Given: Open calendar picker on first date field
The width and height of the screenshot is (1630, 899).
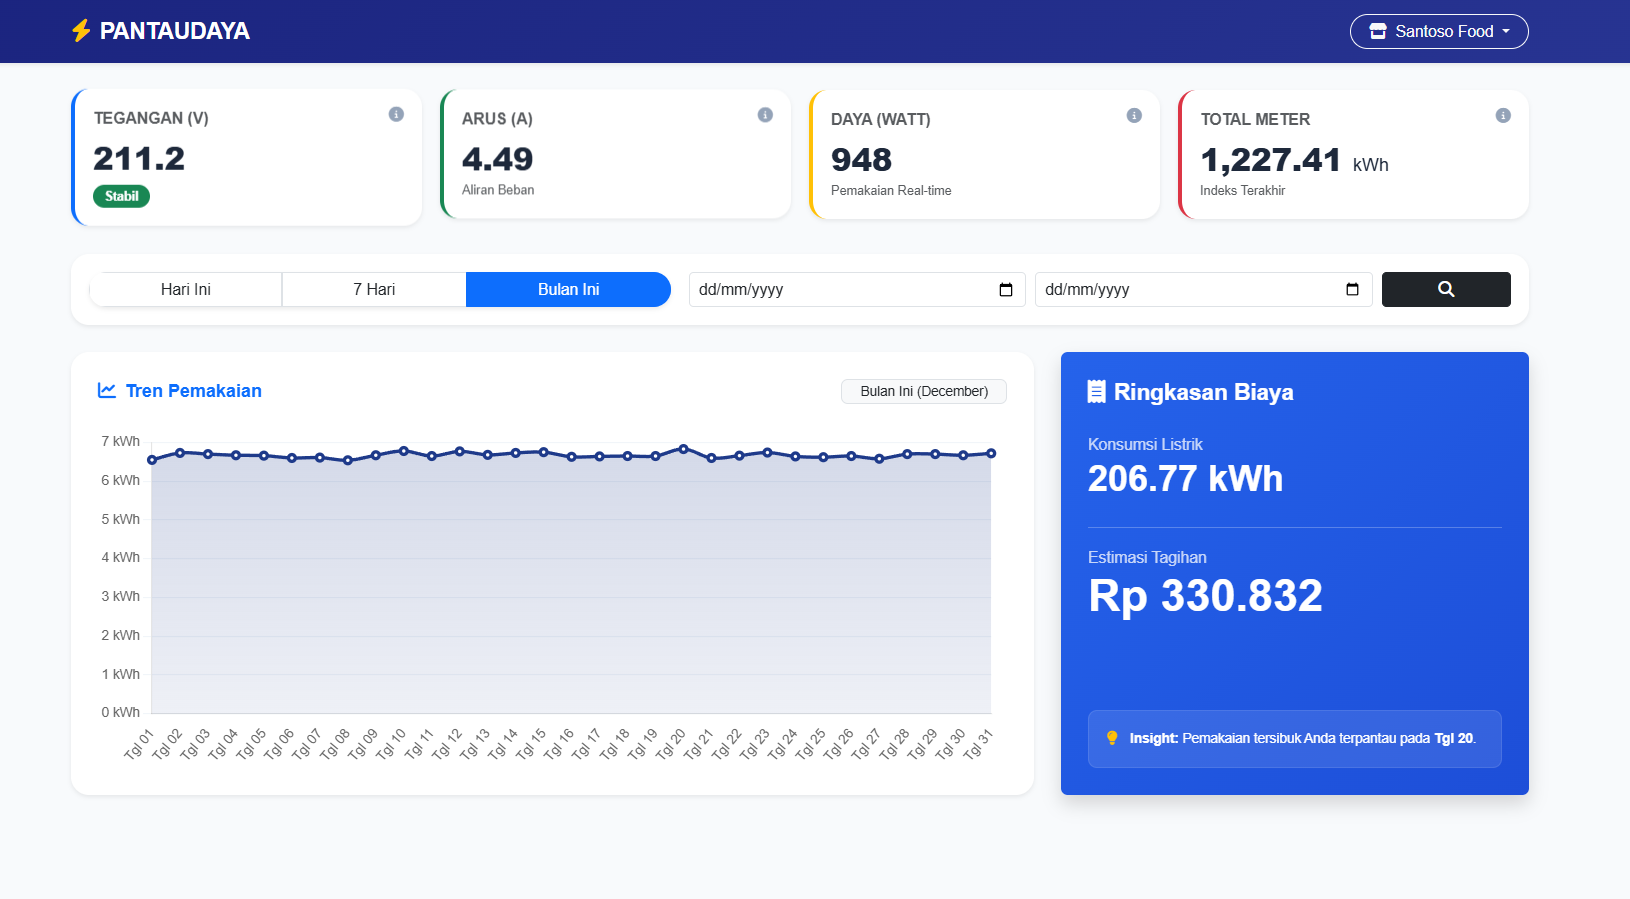Looking at the screenshot, I should click(x=1006, y=290).
